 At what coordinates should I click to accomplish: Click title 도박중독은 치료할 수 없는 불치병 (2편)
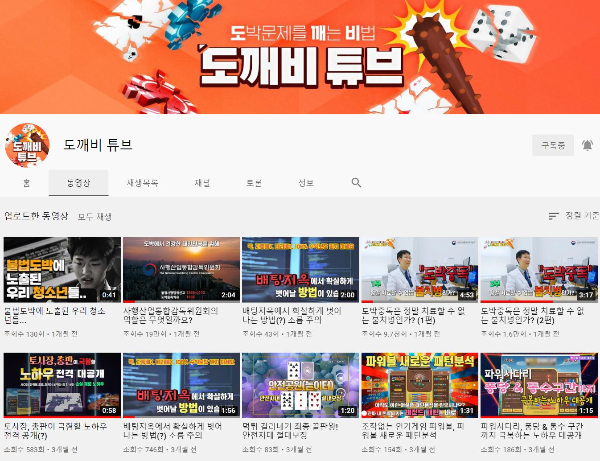(533, 315)
